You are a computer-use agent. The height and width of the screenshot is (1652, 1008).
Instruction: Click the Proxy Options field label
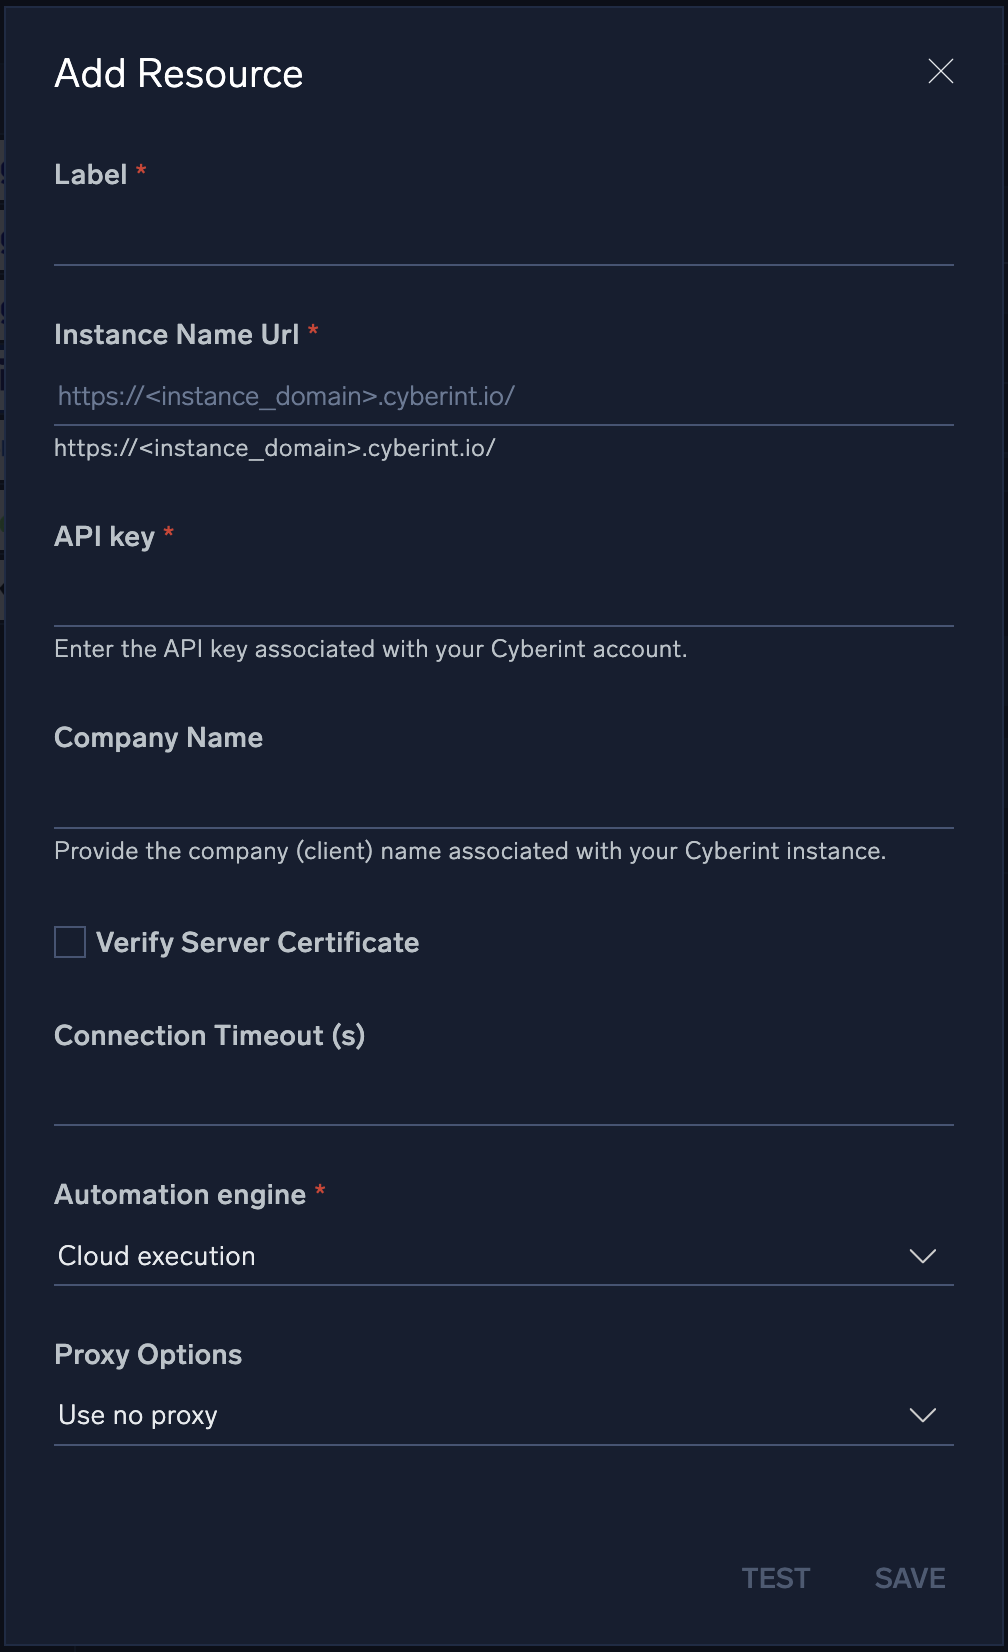[x=148, y=1354]
